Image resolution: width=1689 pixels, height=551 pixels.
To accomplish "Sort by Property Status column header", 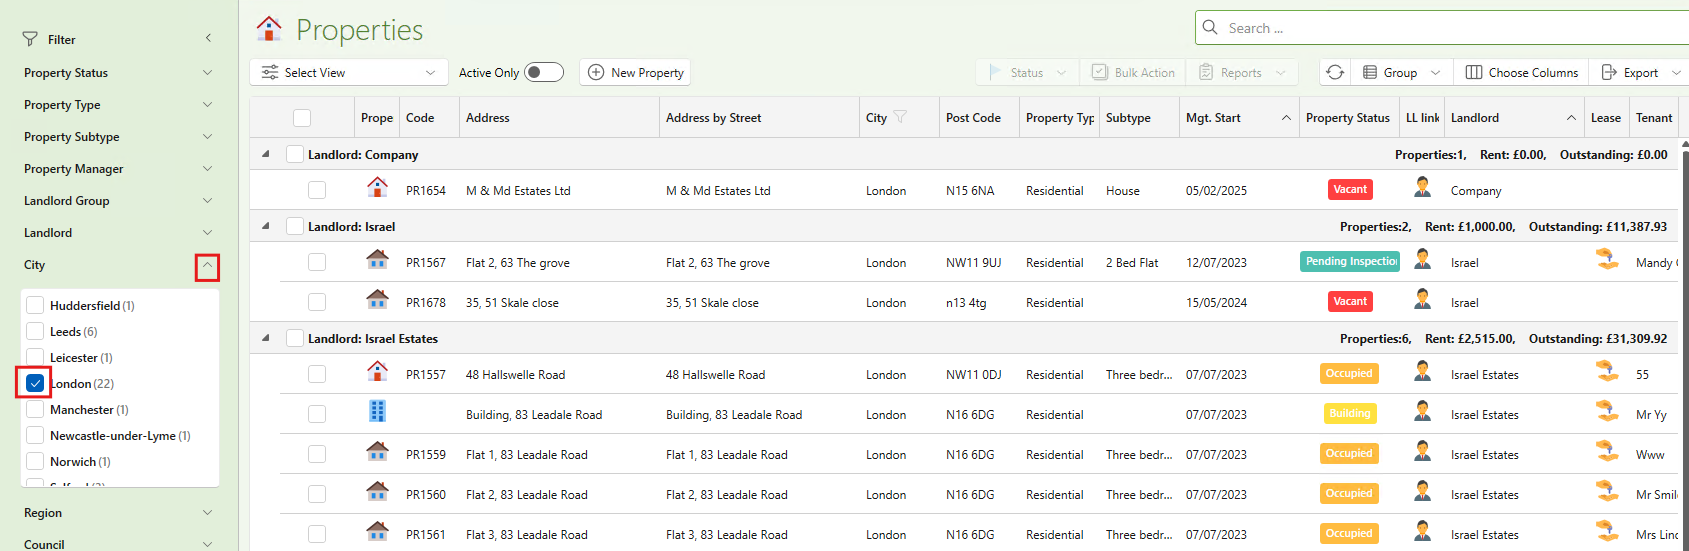I will click(1348, 118).
